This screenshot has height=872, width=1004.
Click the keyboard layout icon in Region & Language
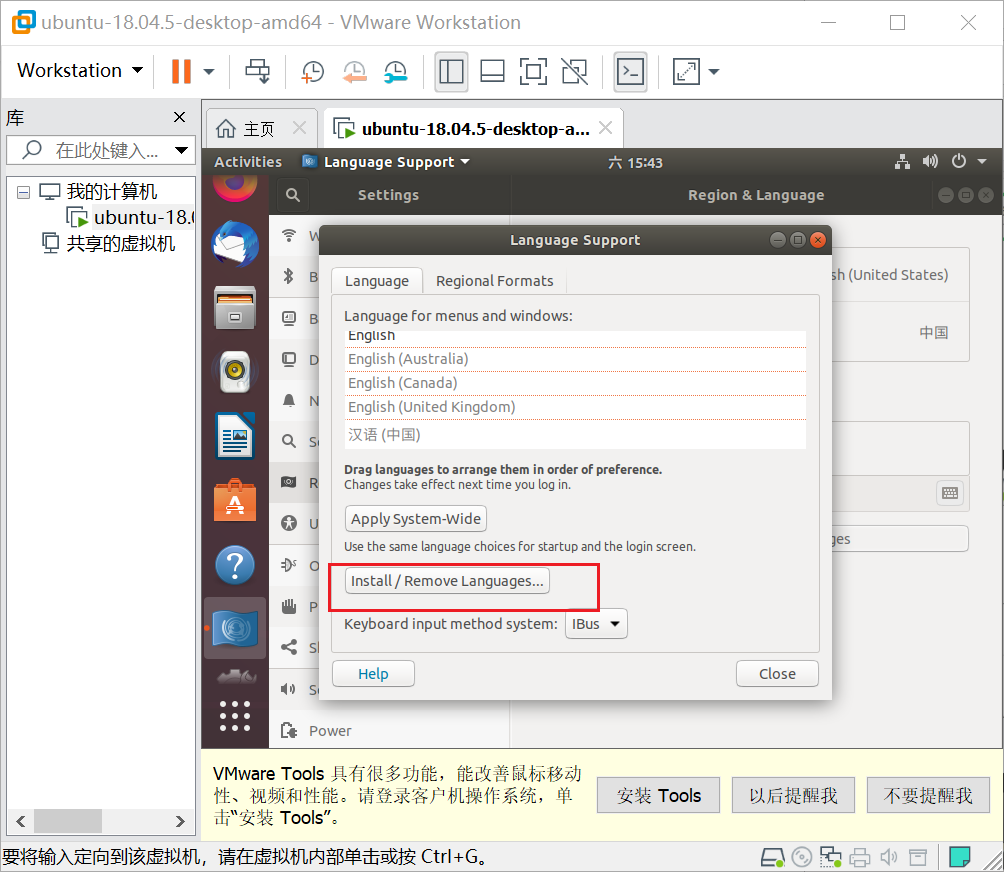tap(950, 493)
